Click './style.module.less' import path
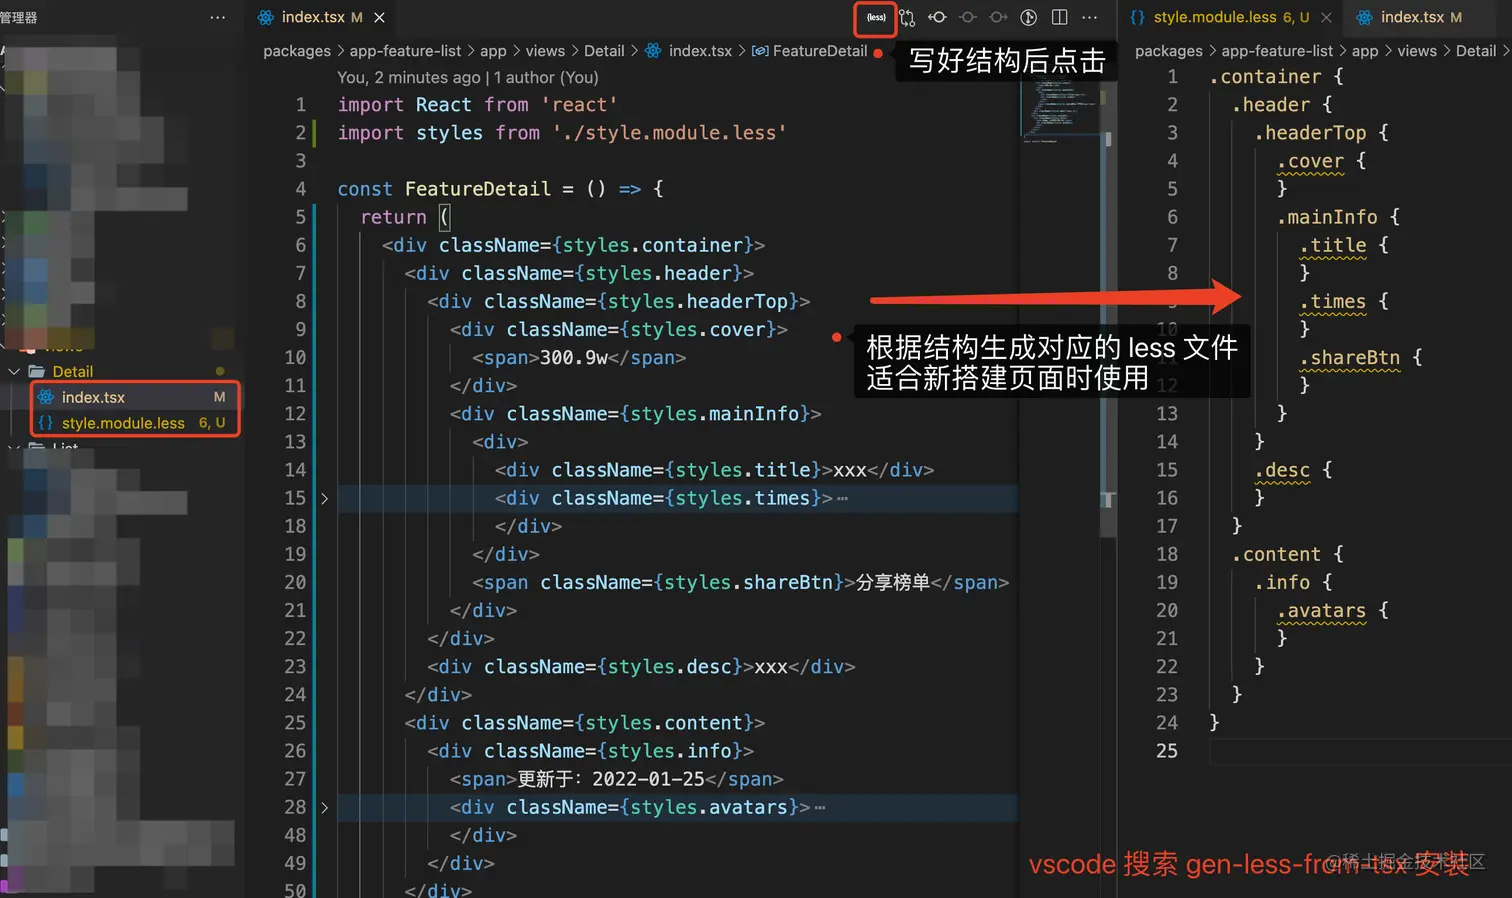Image resolution: width=1512 pixels, height=898 pixels. 669,133
